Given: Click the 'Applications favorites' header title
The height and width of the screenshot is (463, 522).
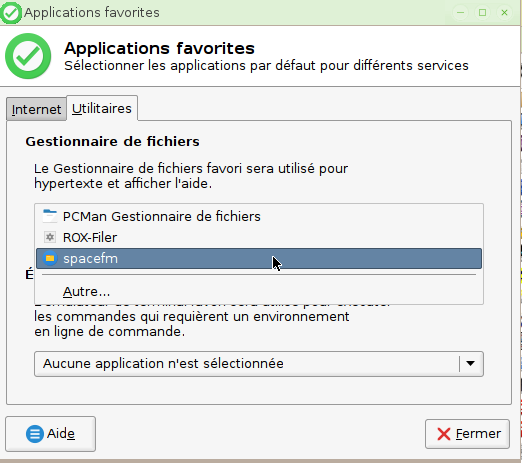Looking at the screenshot, I should click(x=159, y=48).
